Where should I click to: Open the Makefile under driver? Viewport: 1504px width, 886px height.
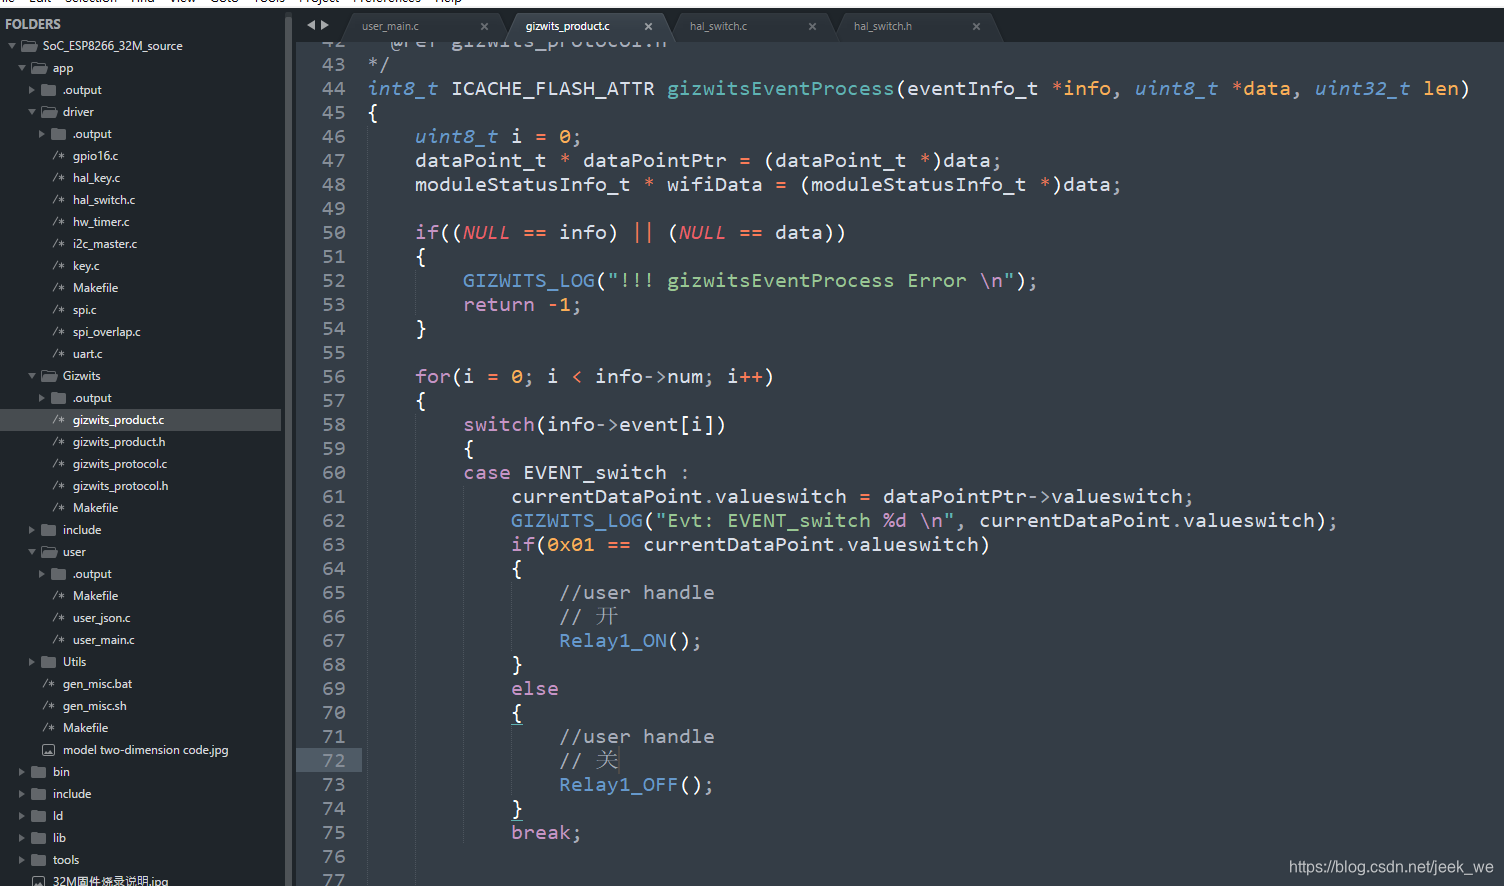click(x=95, y=288)
